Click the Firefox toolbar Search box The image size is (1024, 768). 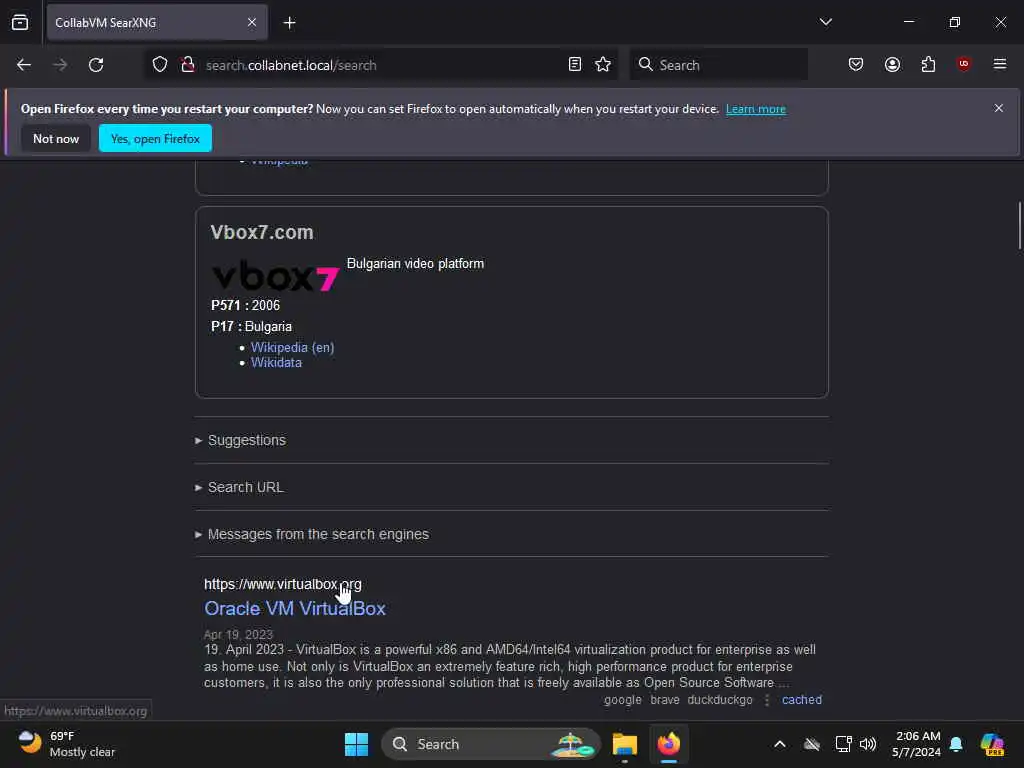point(718,65)
